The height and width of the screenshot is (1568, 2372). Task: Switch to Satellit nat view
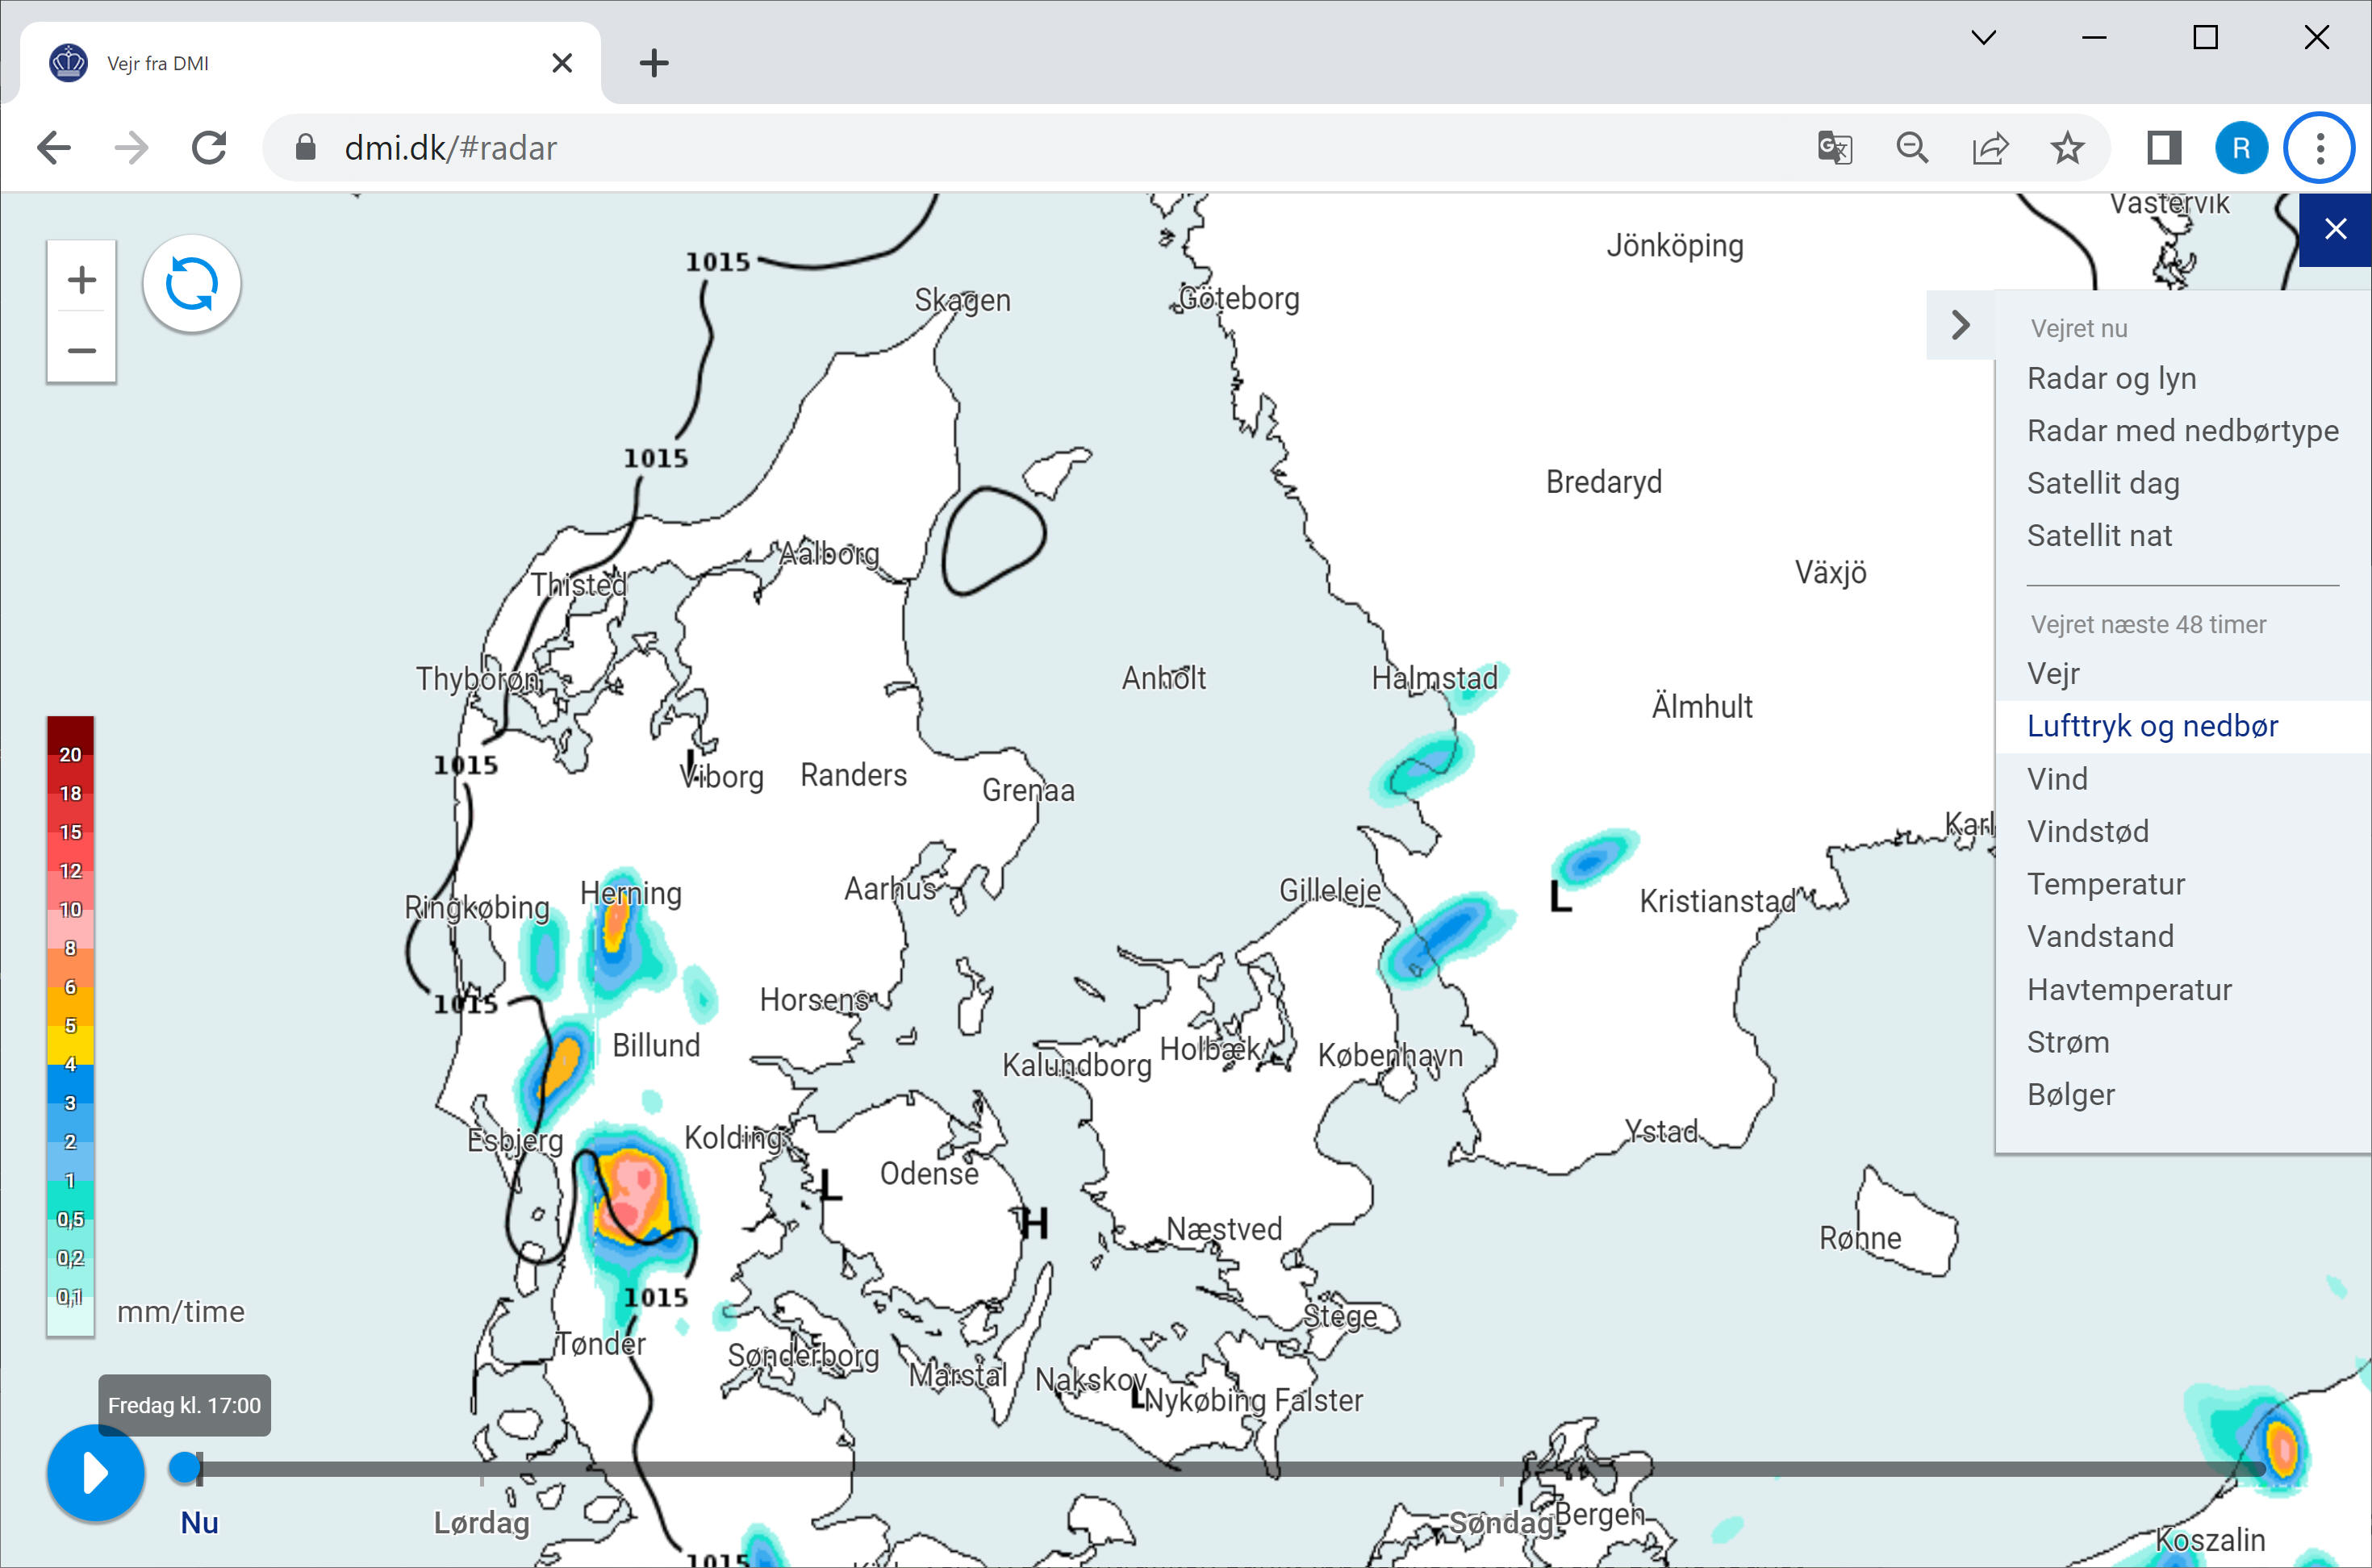[2099, 536]
